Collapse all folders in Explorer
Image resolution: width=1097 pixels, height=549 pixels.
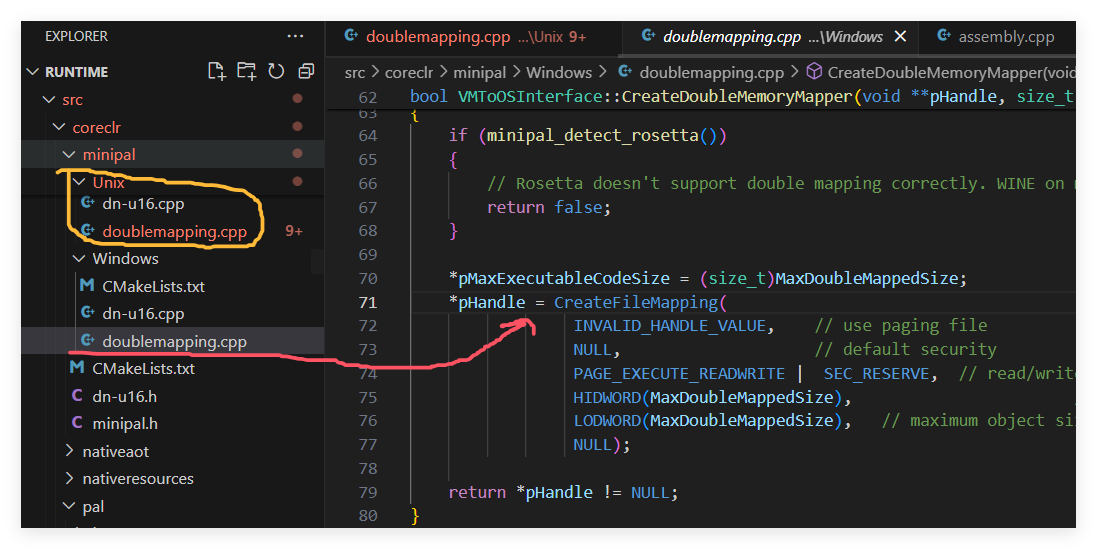tap(306, 71)
